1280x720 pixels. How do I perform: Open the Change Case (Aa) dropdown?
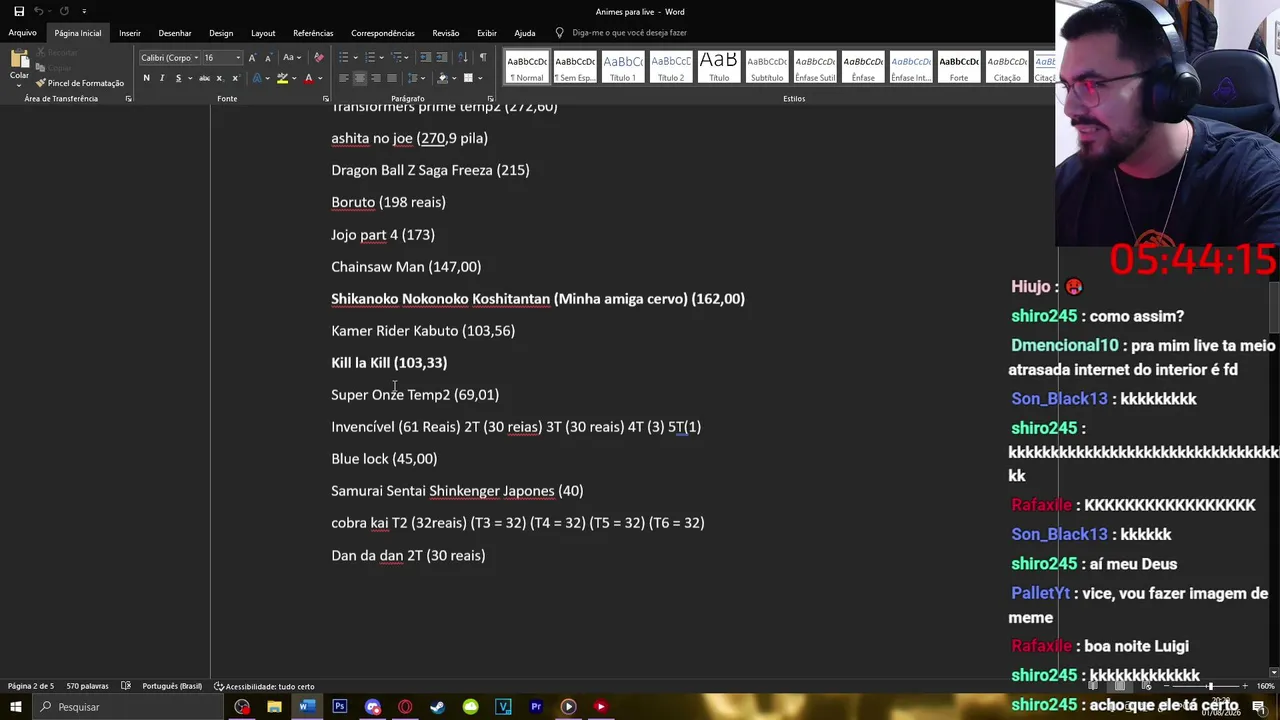point(292,57)
